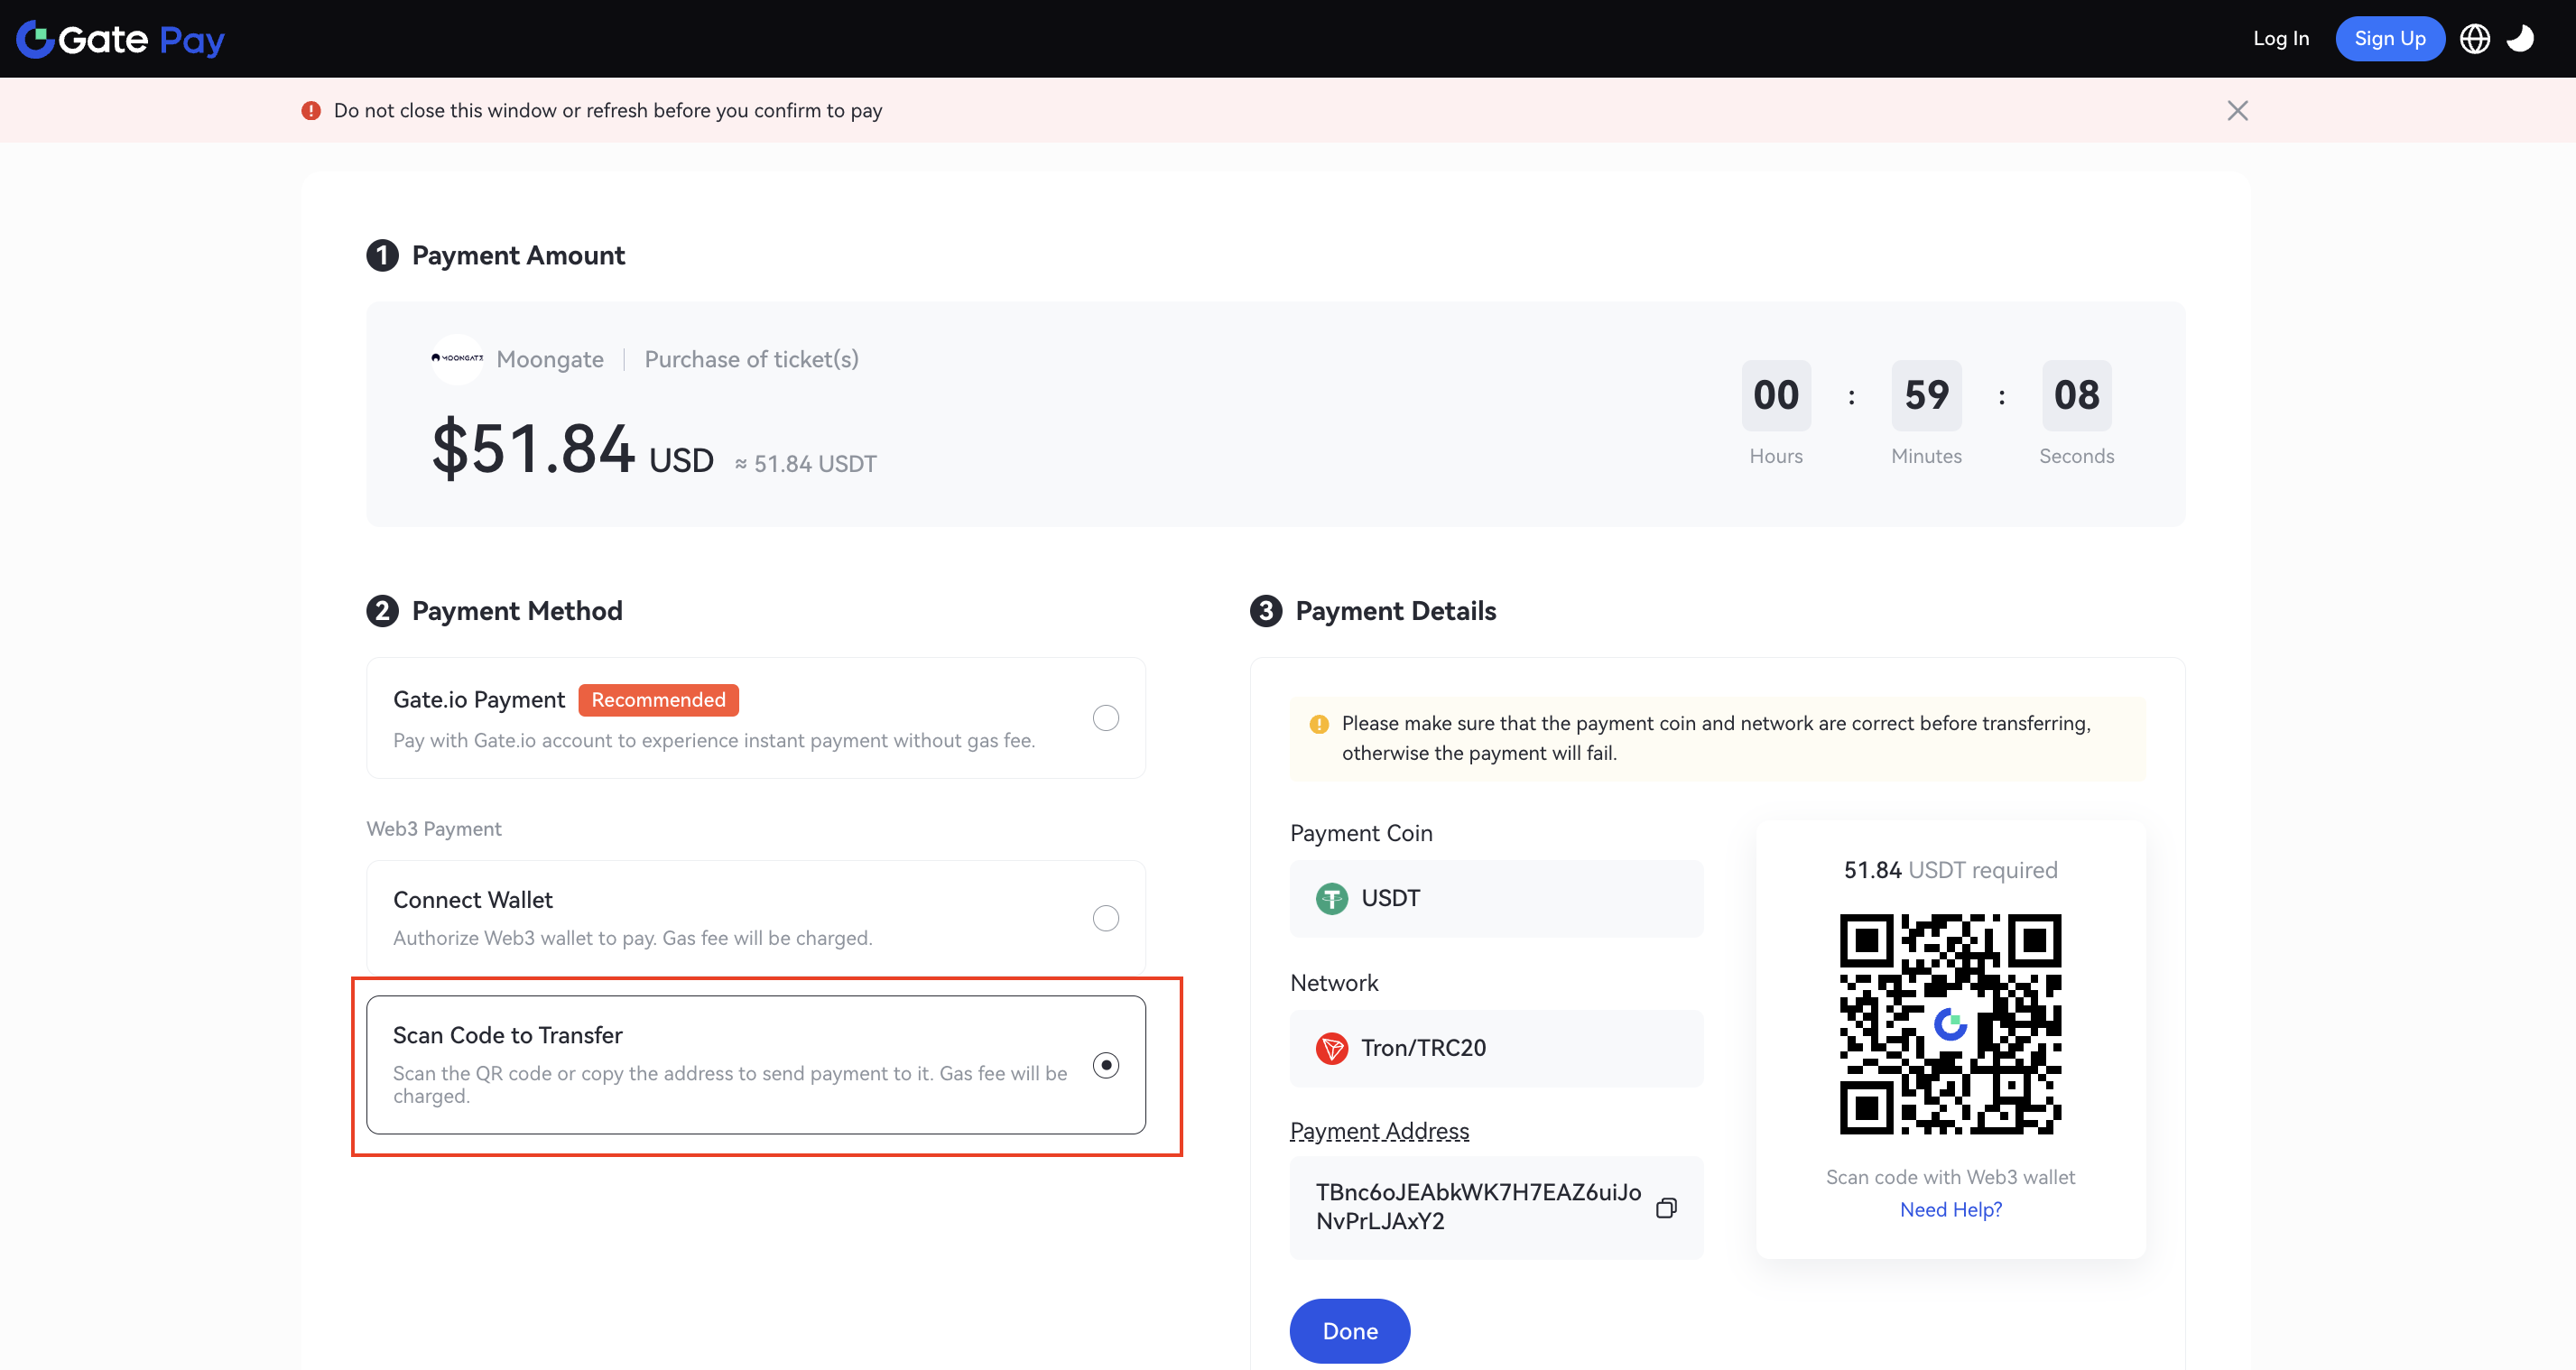Screen dimensions: 2576x1370
Task: Dismiss the warning banner
Action: click(2237, 110)
